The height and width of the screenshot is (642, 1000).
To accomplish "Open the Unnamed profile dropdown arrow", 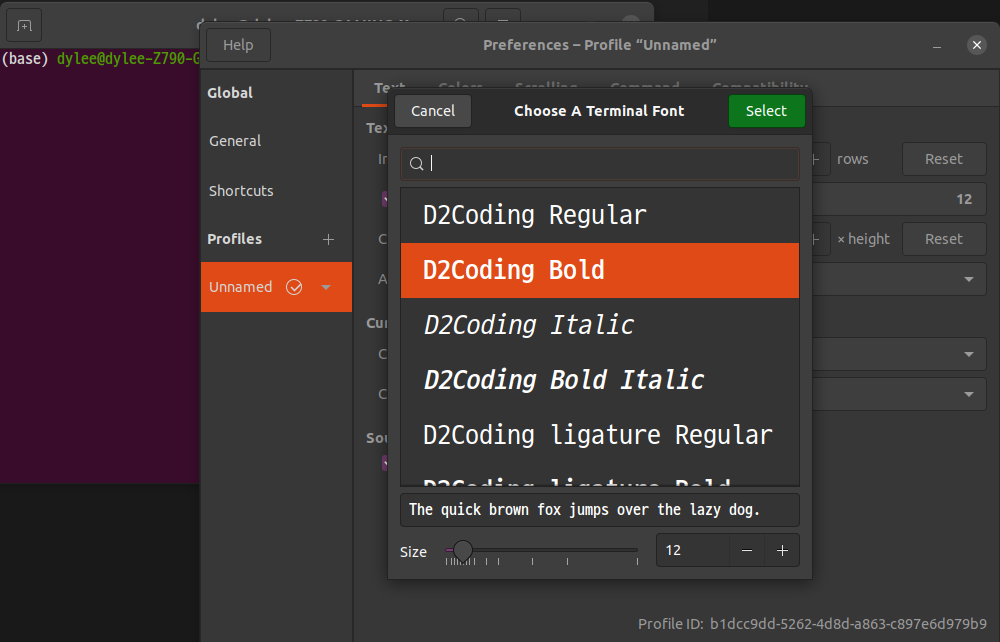I will pyautogui.click(x=326, y=288).
